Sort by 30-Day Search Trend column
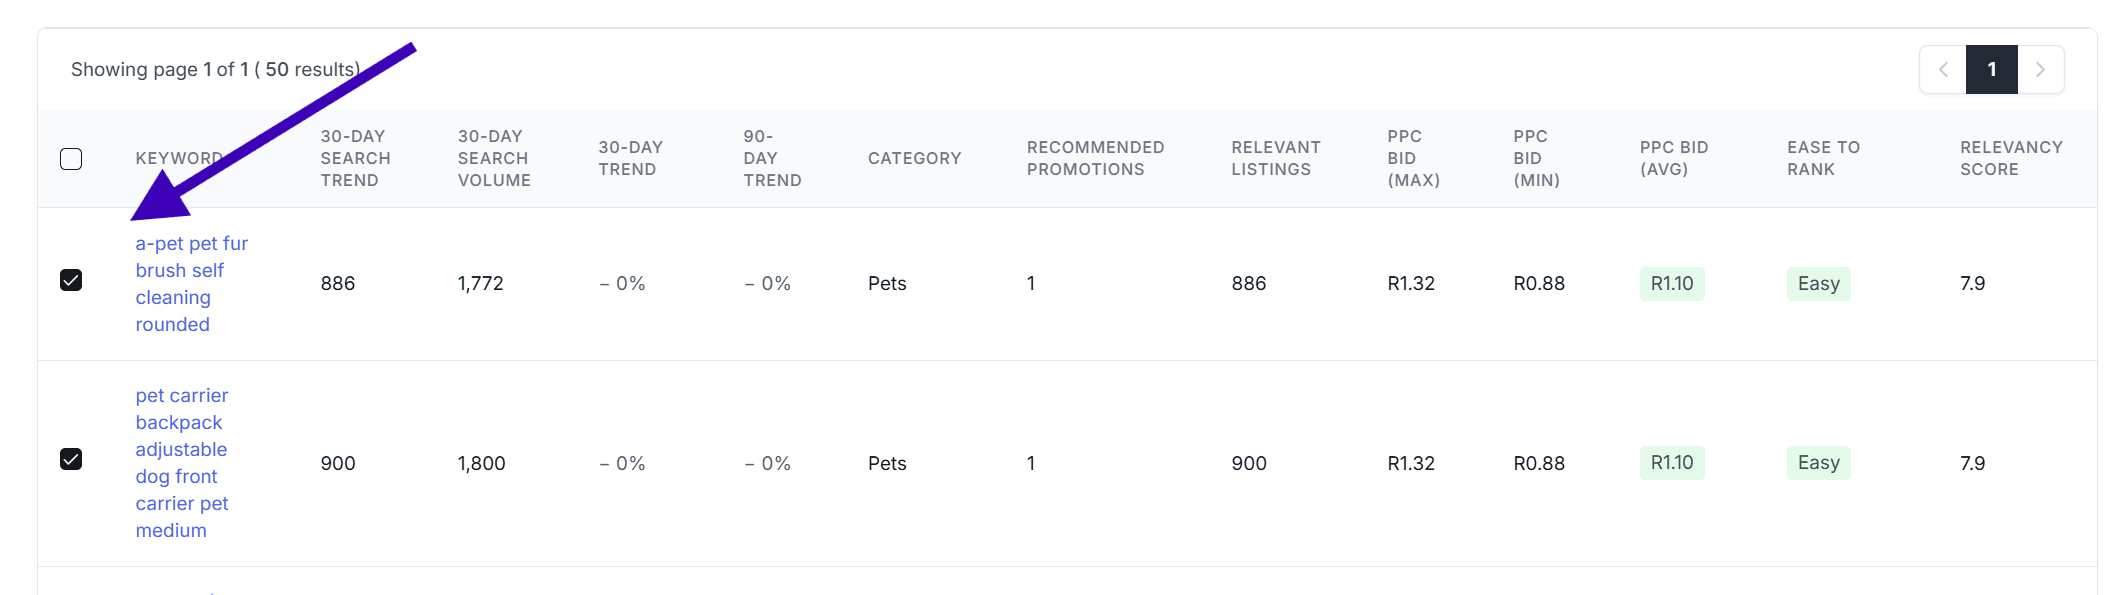Screen dimensions: 2110x595 coord(355,158)
